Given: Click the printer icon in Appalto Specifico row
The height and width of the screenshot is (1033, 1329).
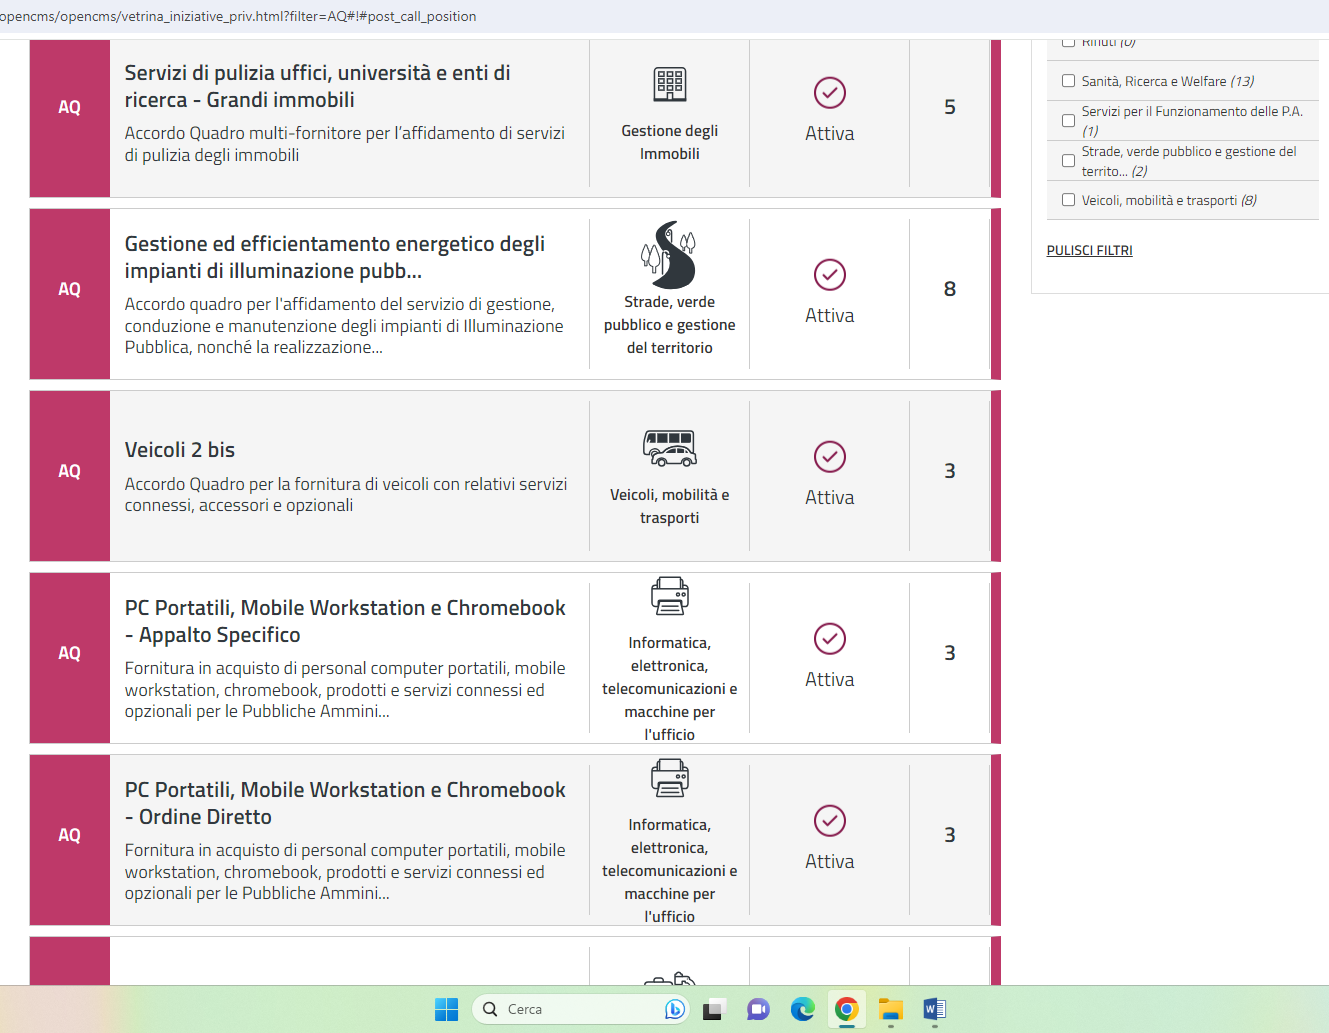Looking at the screenshot, I should [669, 596].
